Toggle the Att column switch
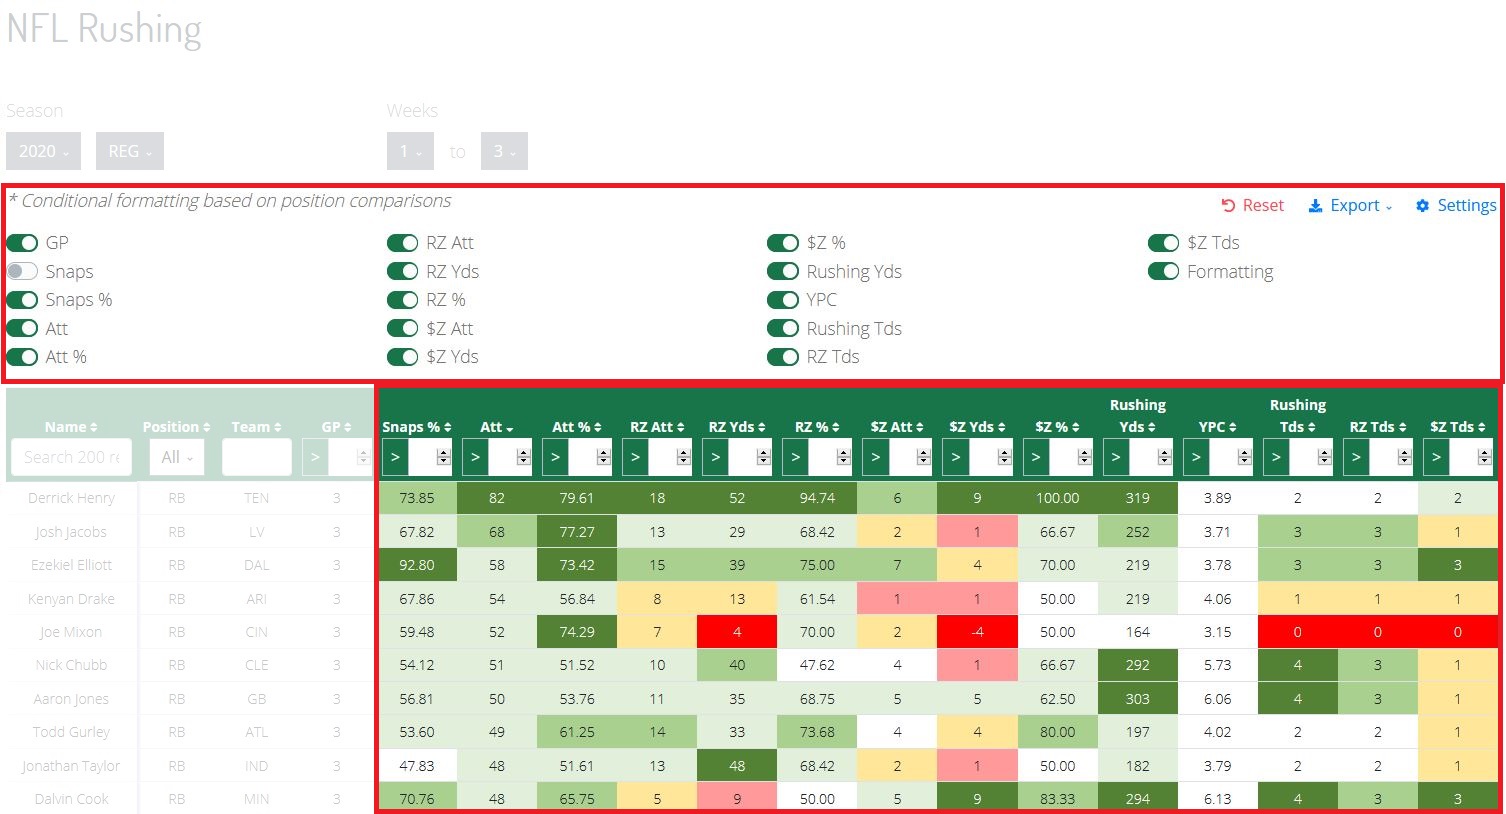Screen dimensions: 1506x814 point(22,328)
